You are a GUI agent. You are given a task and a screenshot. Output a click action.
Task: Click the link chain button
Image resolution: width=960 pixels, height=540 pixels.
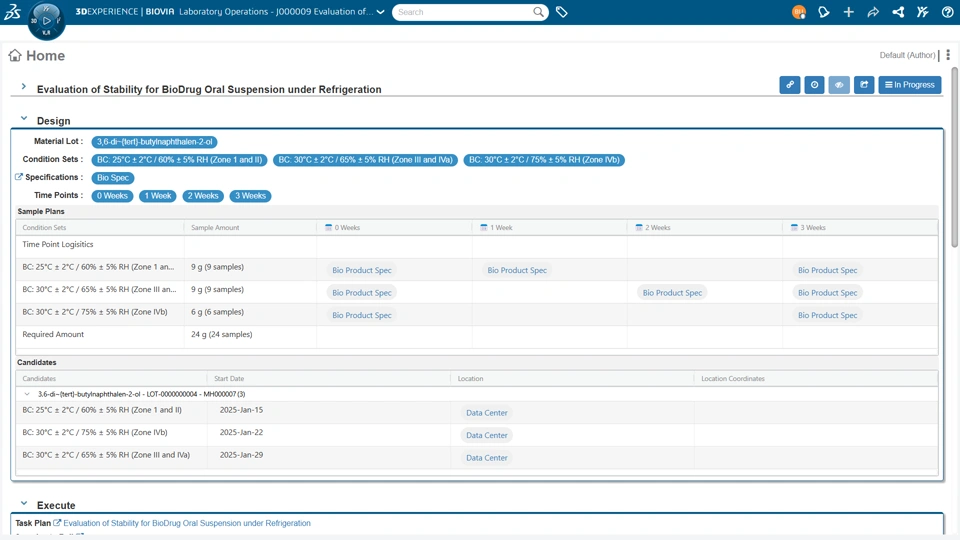point(790,84)
